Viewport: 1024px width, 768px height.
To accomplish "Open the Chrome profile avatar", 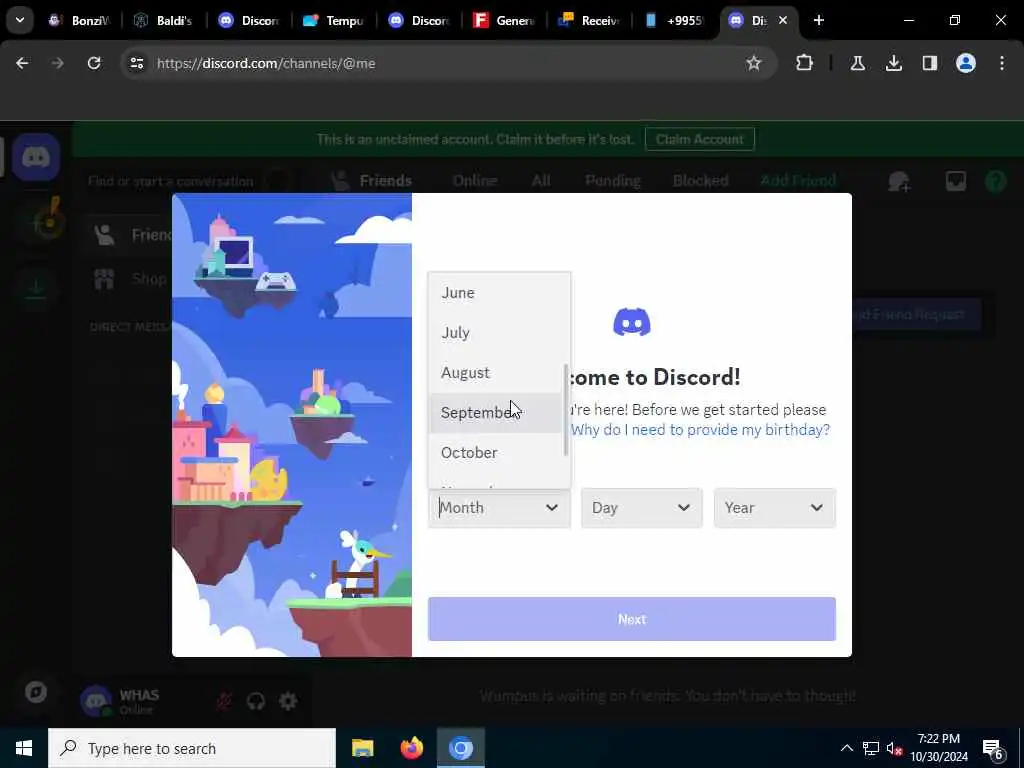I will pos(965,63).
